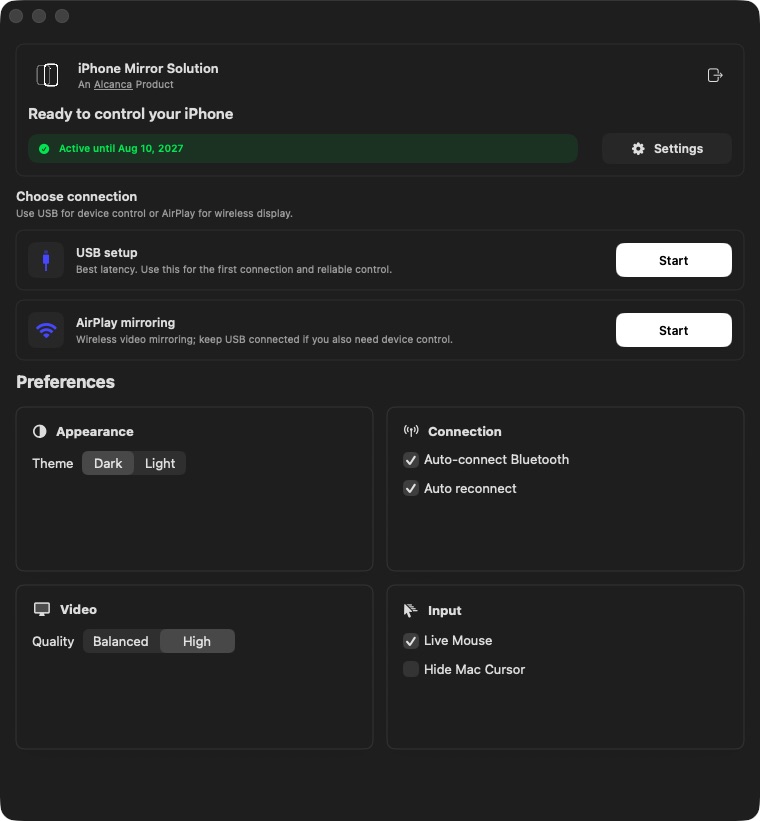Click the 'Preferences' heading

click(x=65, y=382)
